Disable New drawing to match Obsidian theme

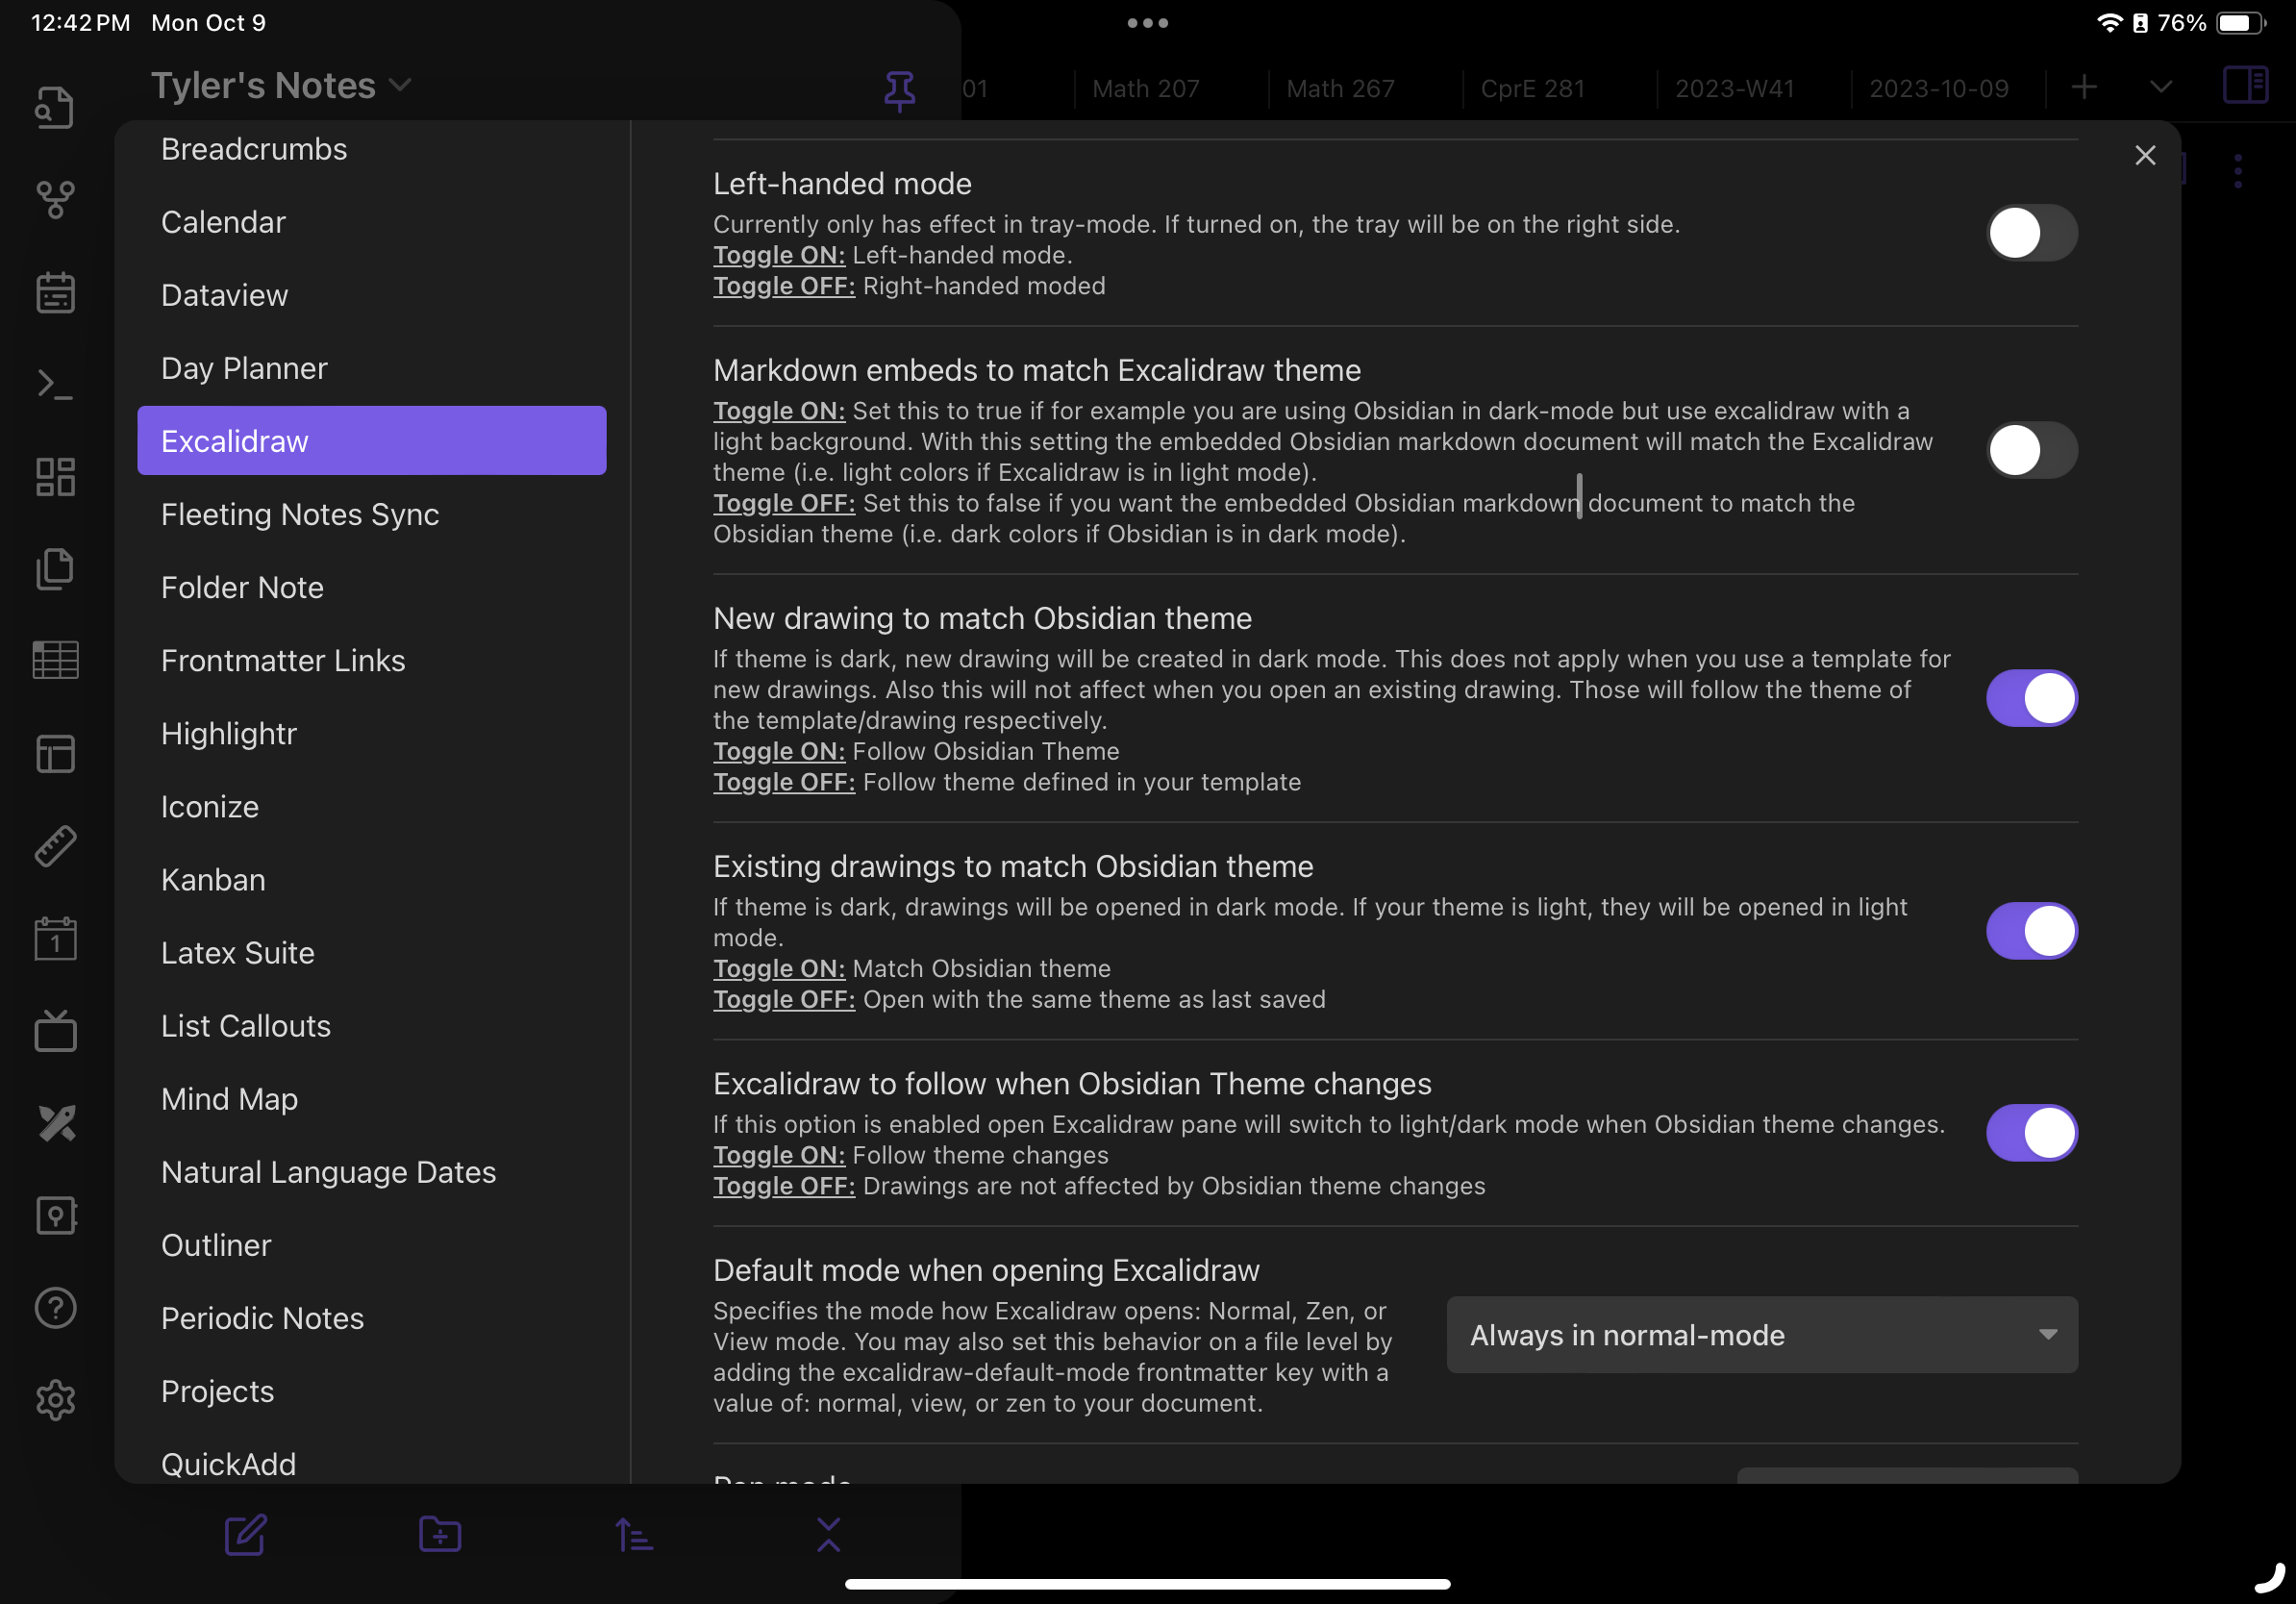click(x=2032, y=698)
